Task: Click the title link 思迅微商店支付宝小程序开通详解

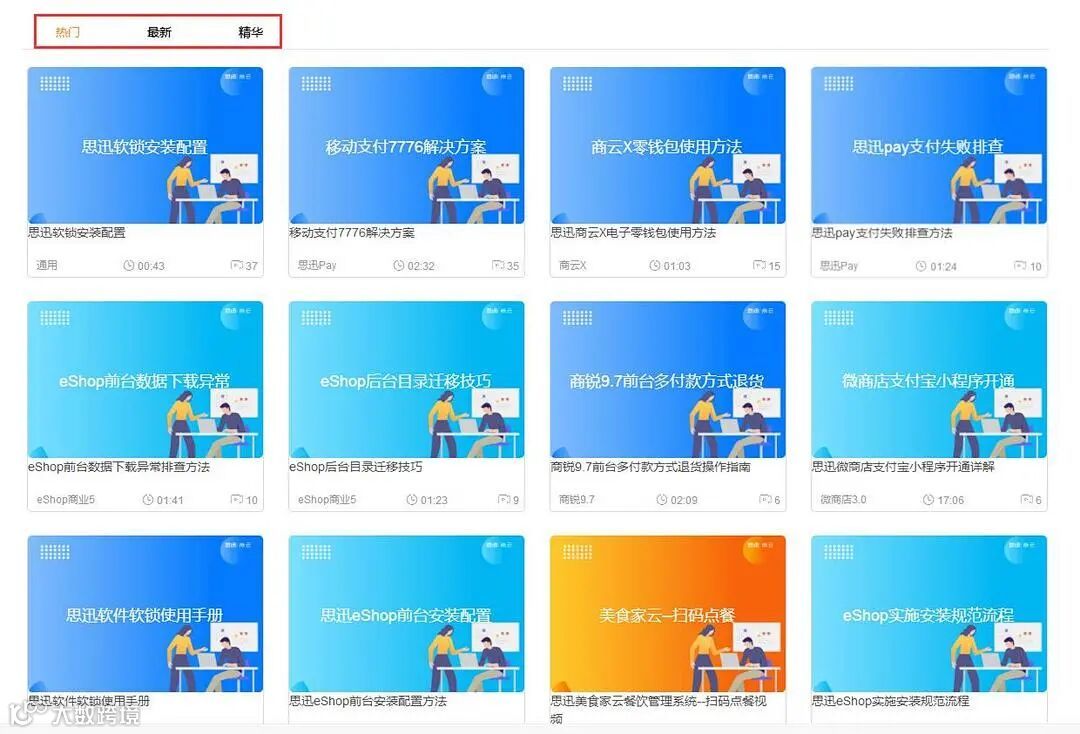Action: pos(903,467)
